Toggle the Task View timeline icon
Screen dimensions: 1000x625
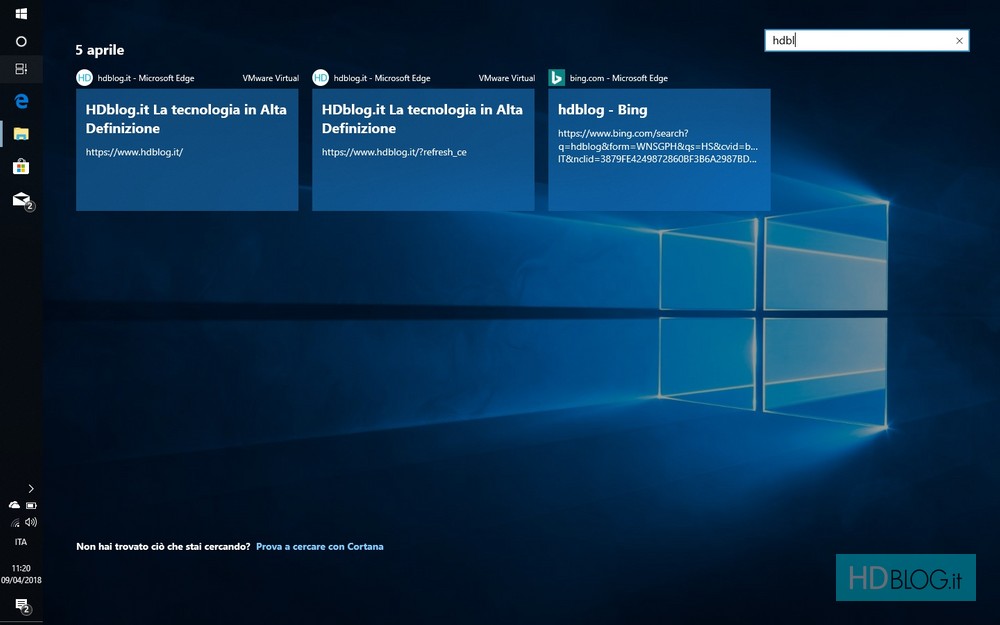tap(21, 69)
